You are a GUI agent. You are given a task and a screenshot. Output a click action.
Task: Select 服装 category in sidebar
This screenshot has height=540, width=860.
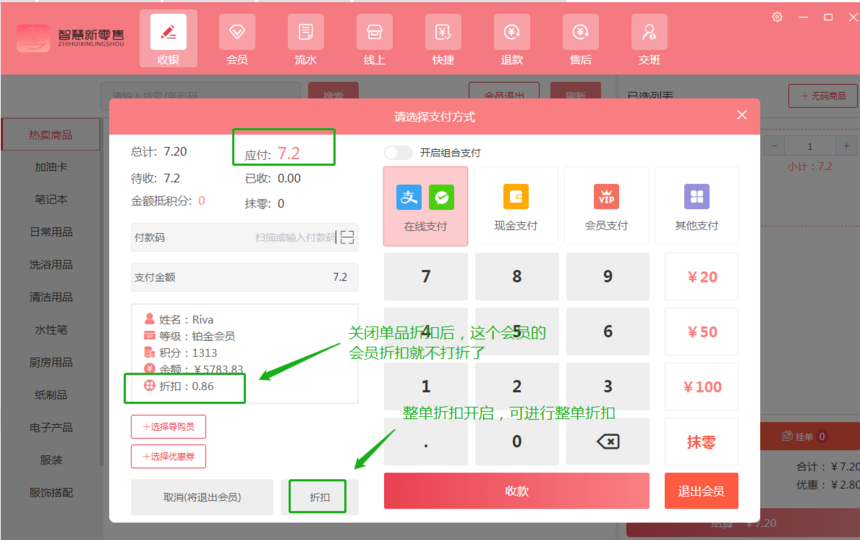click(x=50, y=459)
